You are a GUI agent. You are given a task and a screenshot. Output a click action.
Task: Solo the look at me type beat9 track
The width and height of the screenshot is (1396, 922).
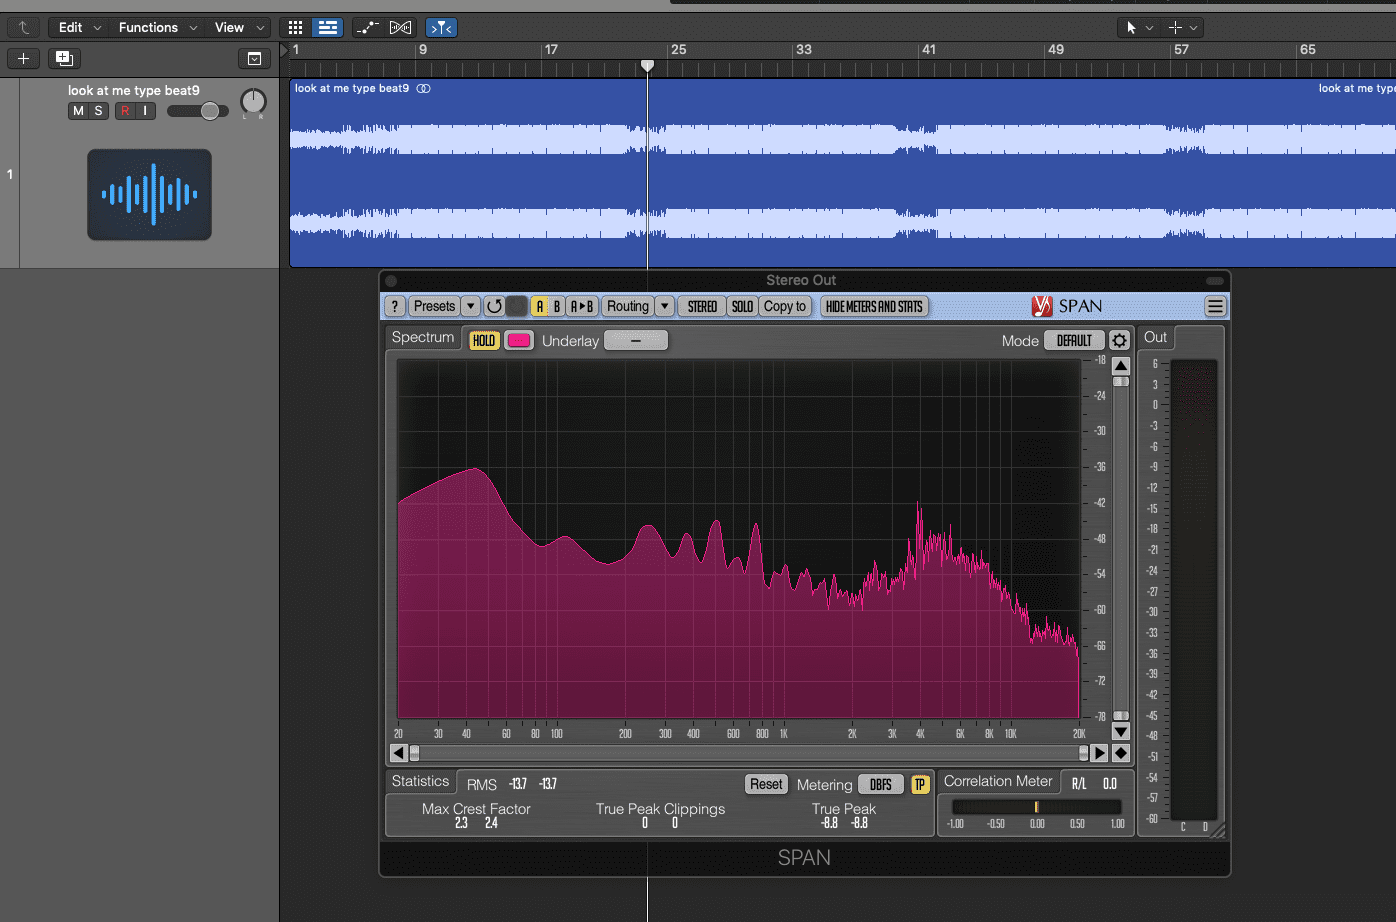(98, 111)
